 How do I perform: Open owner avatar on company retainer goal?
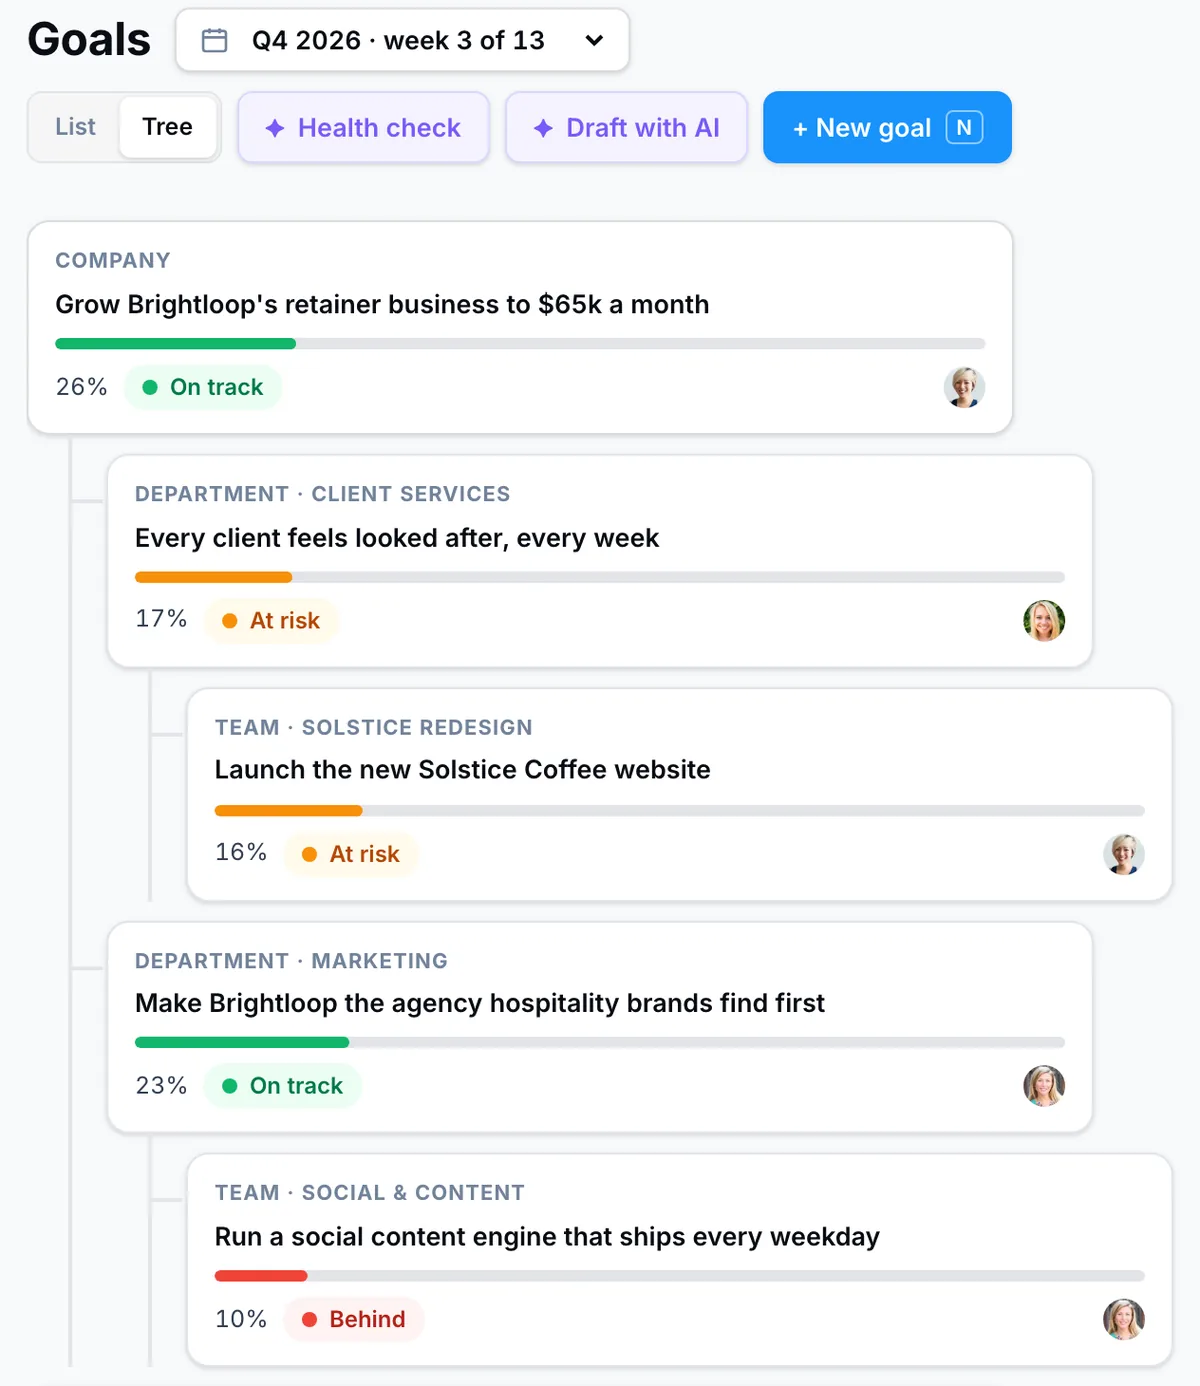964,387
